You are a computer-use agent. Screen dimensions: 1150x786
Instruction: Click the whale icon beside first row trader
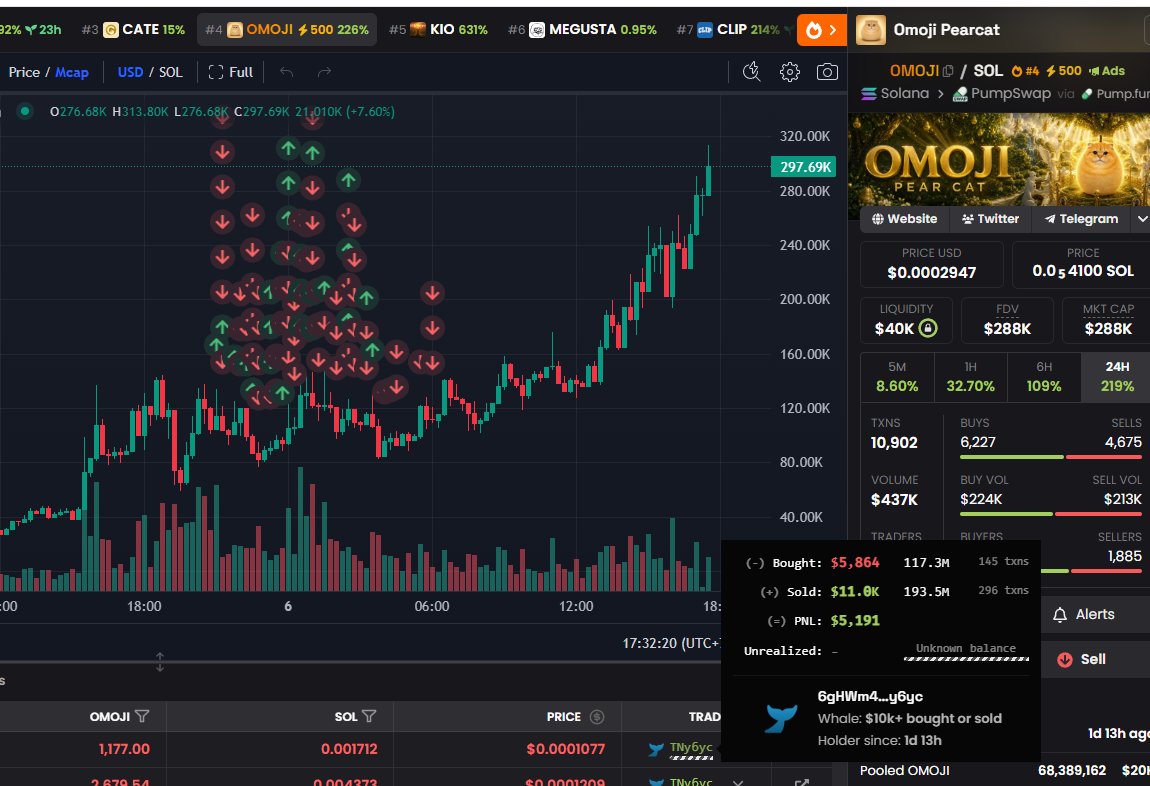(656, 749)
